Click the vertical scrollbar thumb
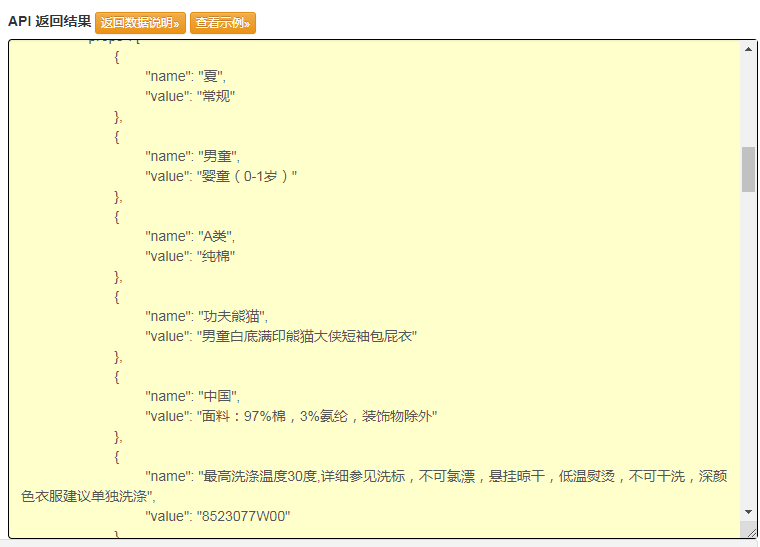 (748, 170)
